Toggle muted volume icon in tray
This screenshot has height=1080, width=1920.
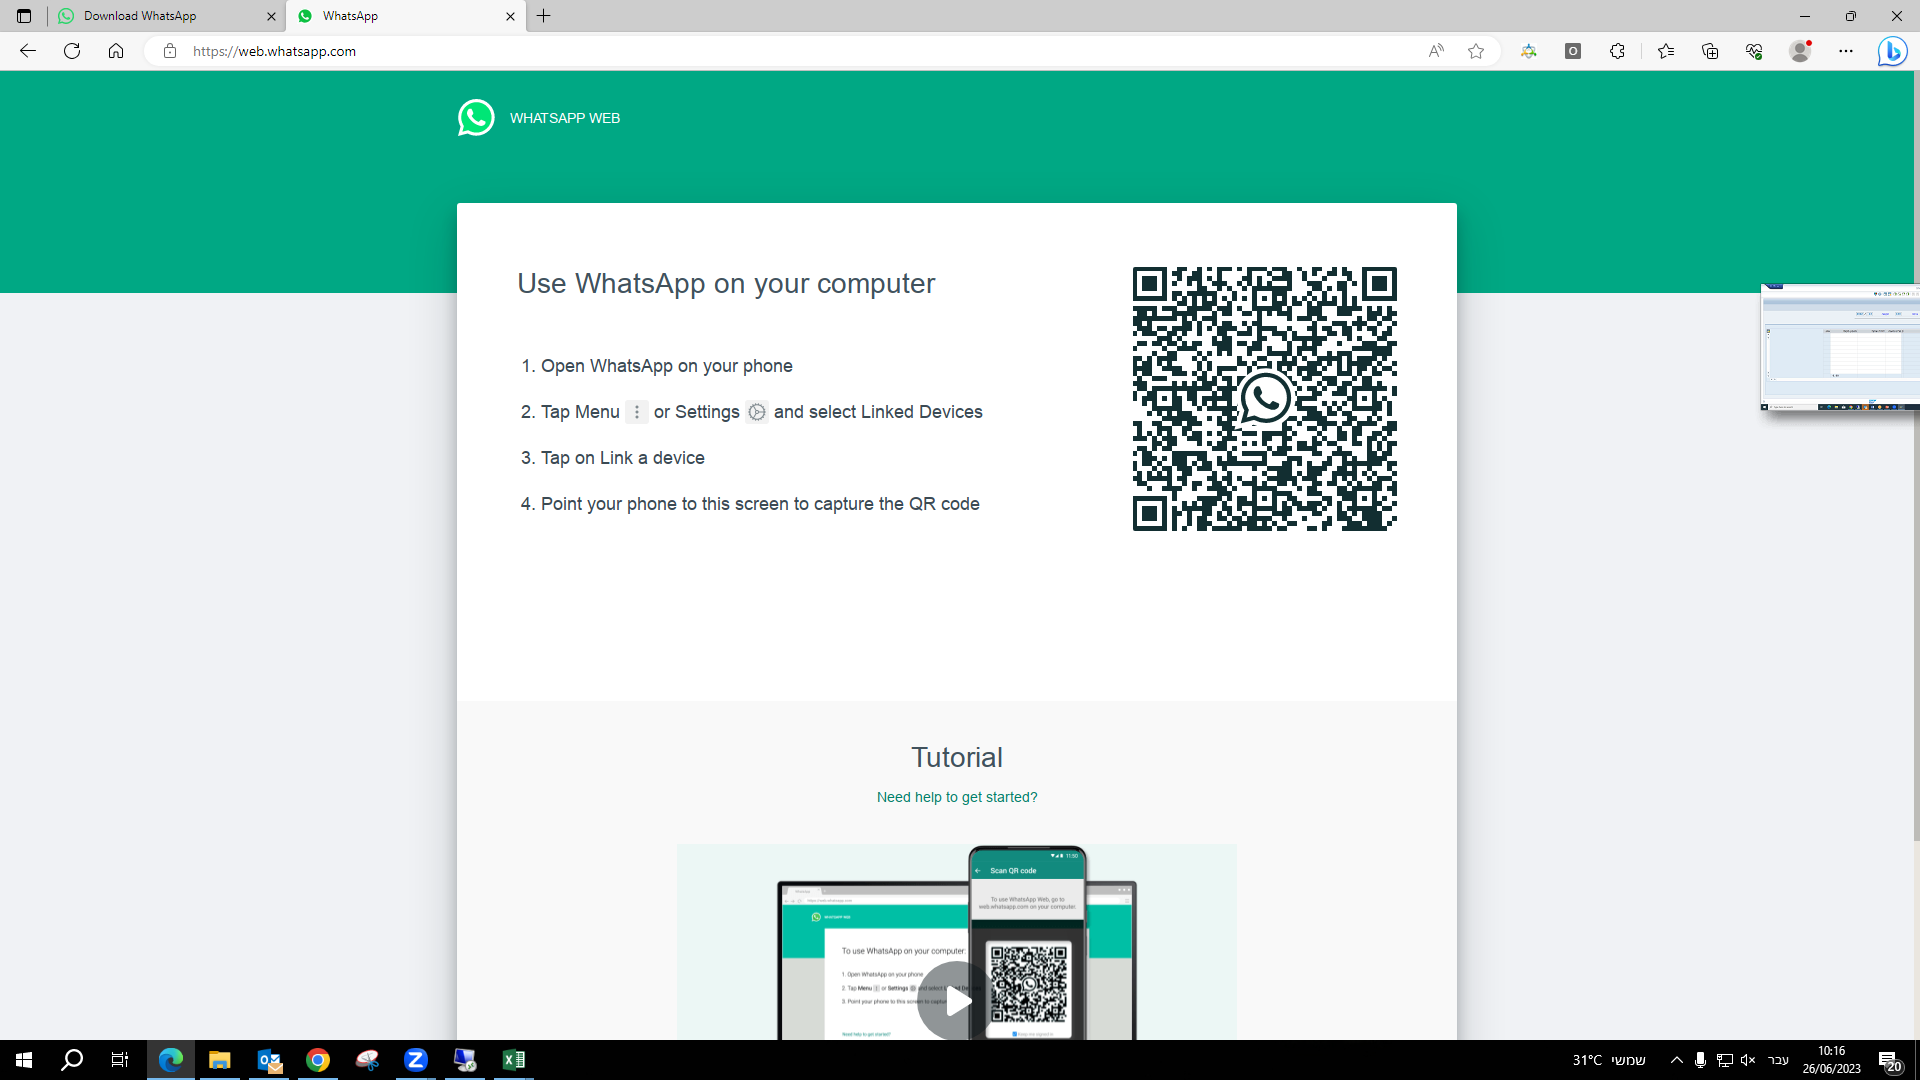pos(1748,1060)
